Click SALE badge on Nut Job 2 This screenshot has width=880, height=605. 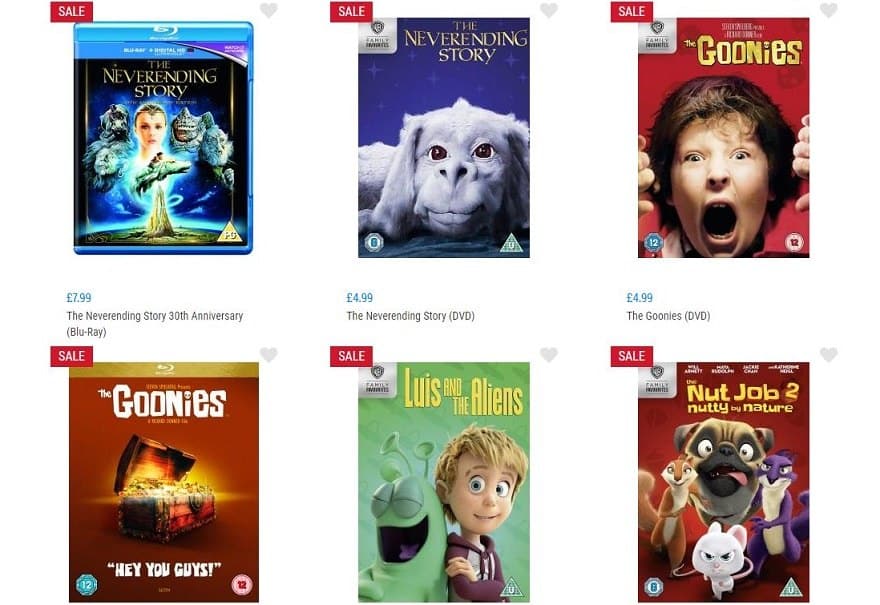click(x=631, y=356)
